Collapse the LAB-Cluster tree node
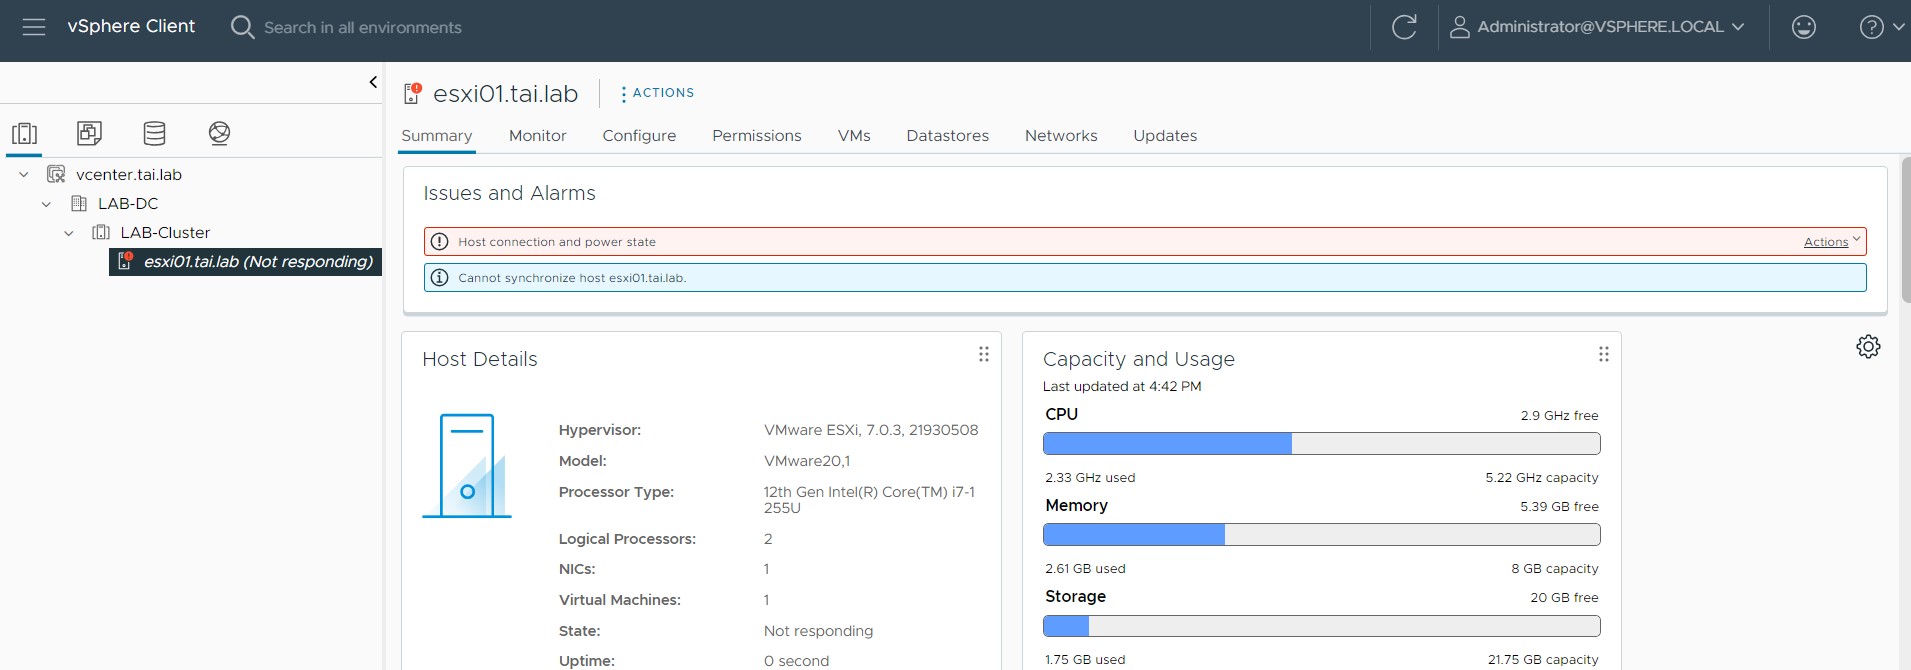The width and height of the screenshot is (1911, 670). point(68,233)
